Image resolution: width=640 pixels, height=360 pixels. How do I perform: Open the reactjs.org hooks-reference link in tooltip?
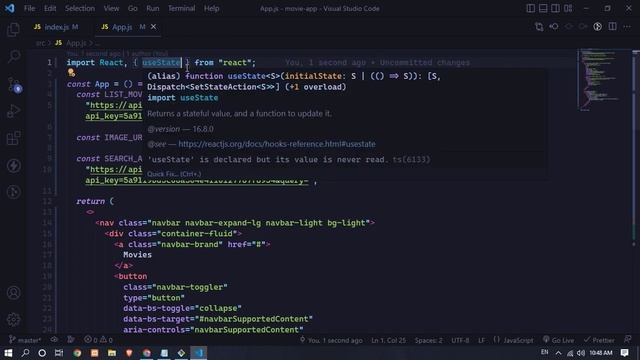click(x=277, y=144)
